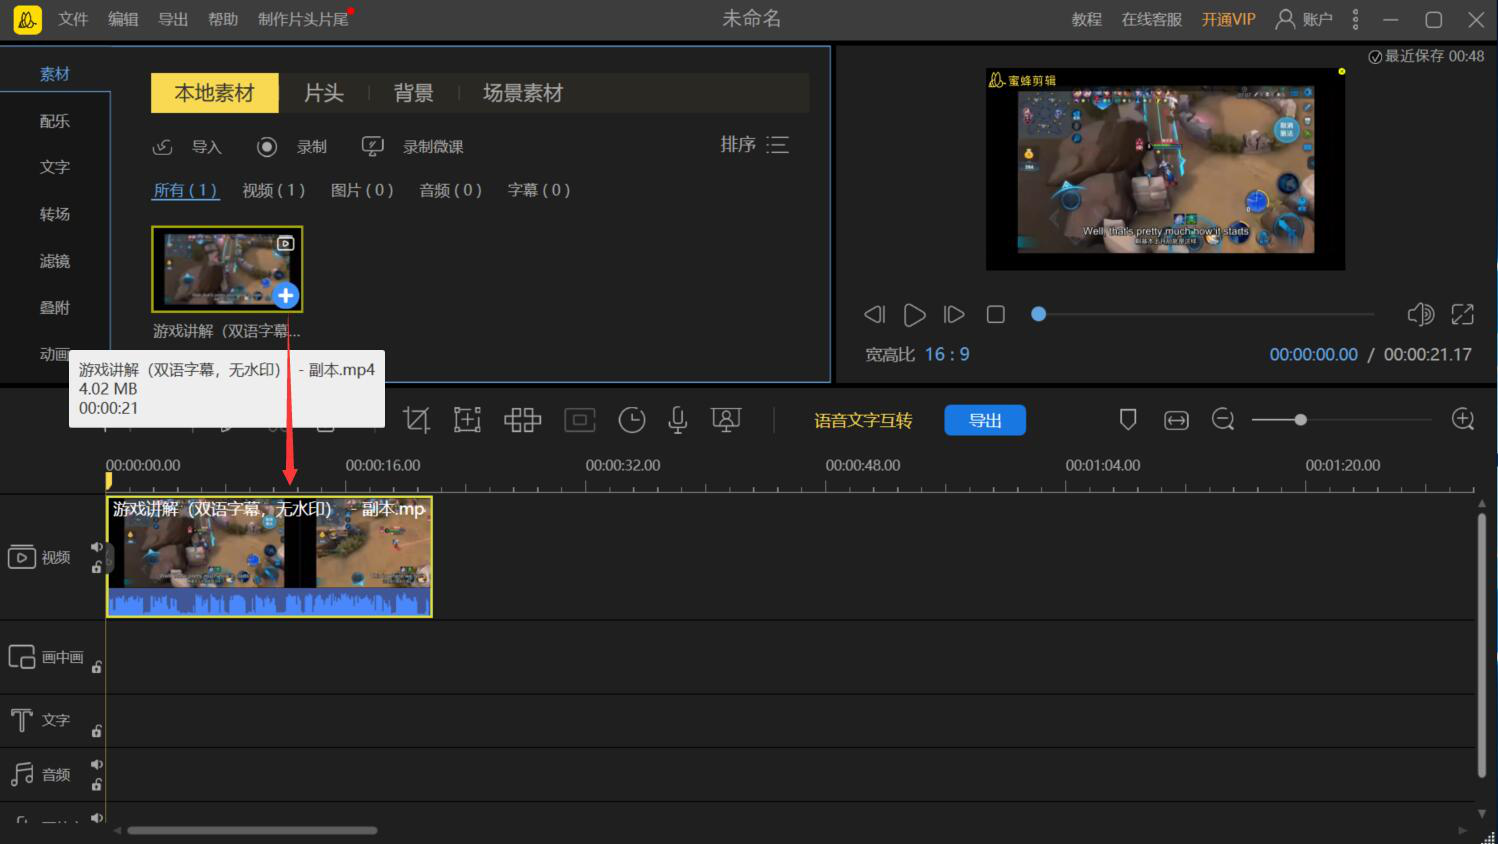Image resolution: width=1498 pixels, height=844 pixels.
Task: Toggle the lock on 文字 track
Action: (x=97, y=731)
